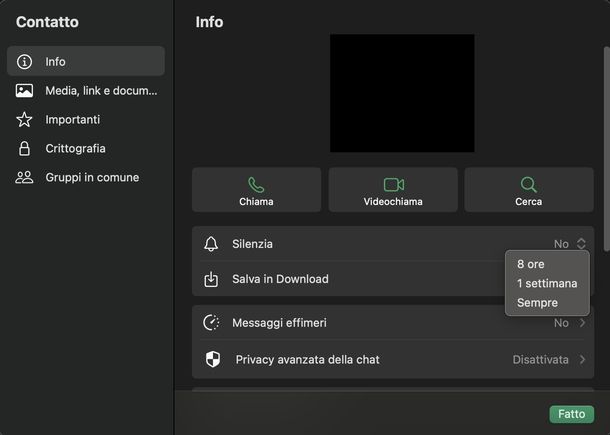Choose 8 ore mute duration

(x=531, y=265)
